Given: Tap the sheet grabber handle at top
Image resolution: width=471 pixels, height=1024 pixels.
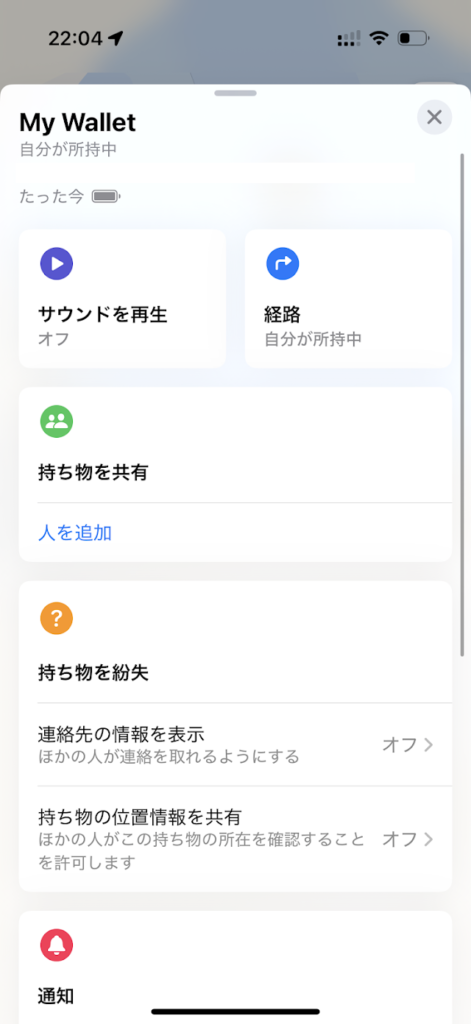Looking at the screenshot, I should pyautogui.click(x=235, y=93).
